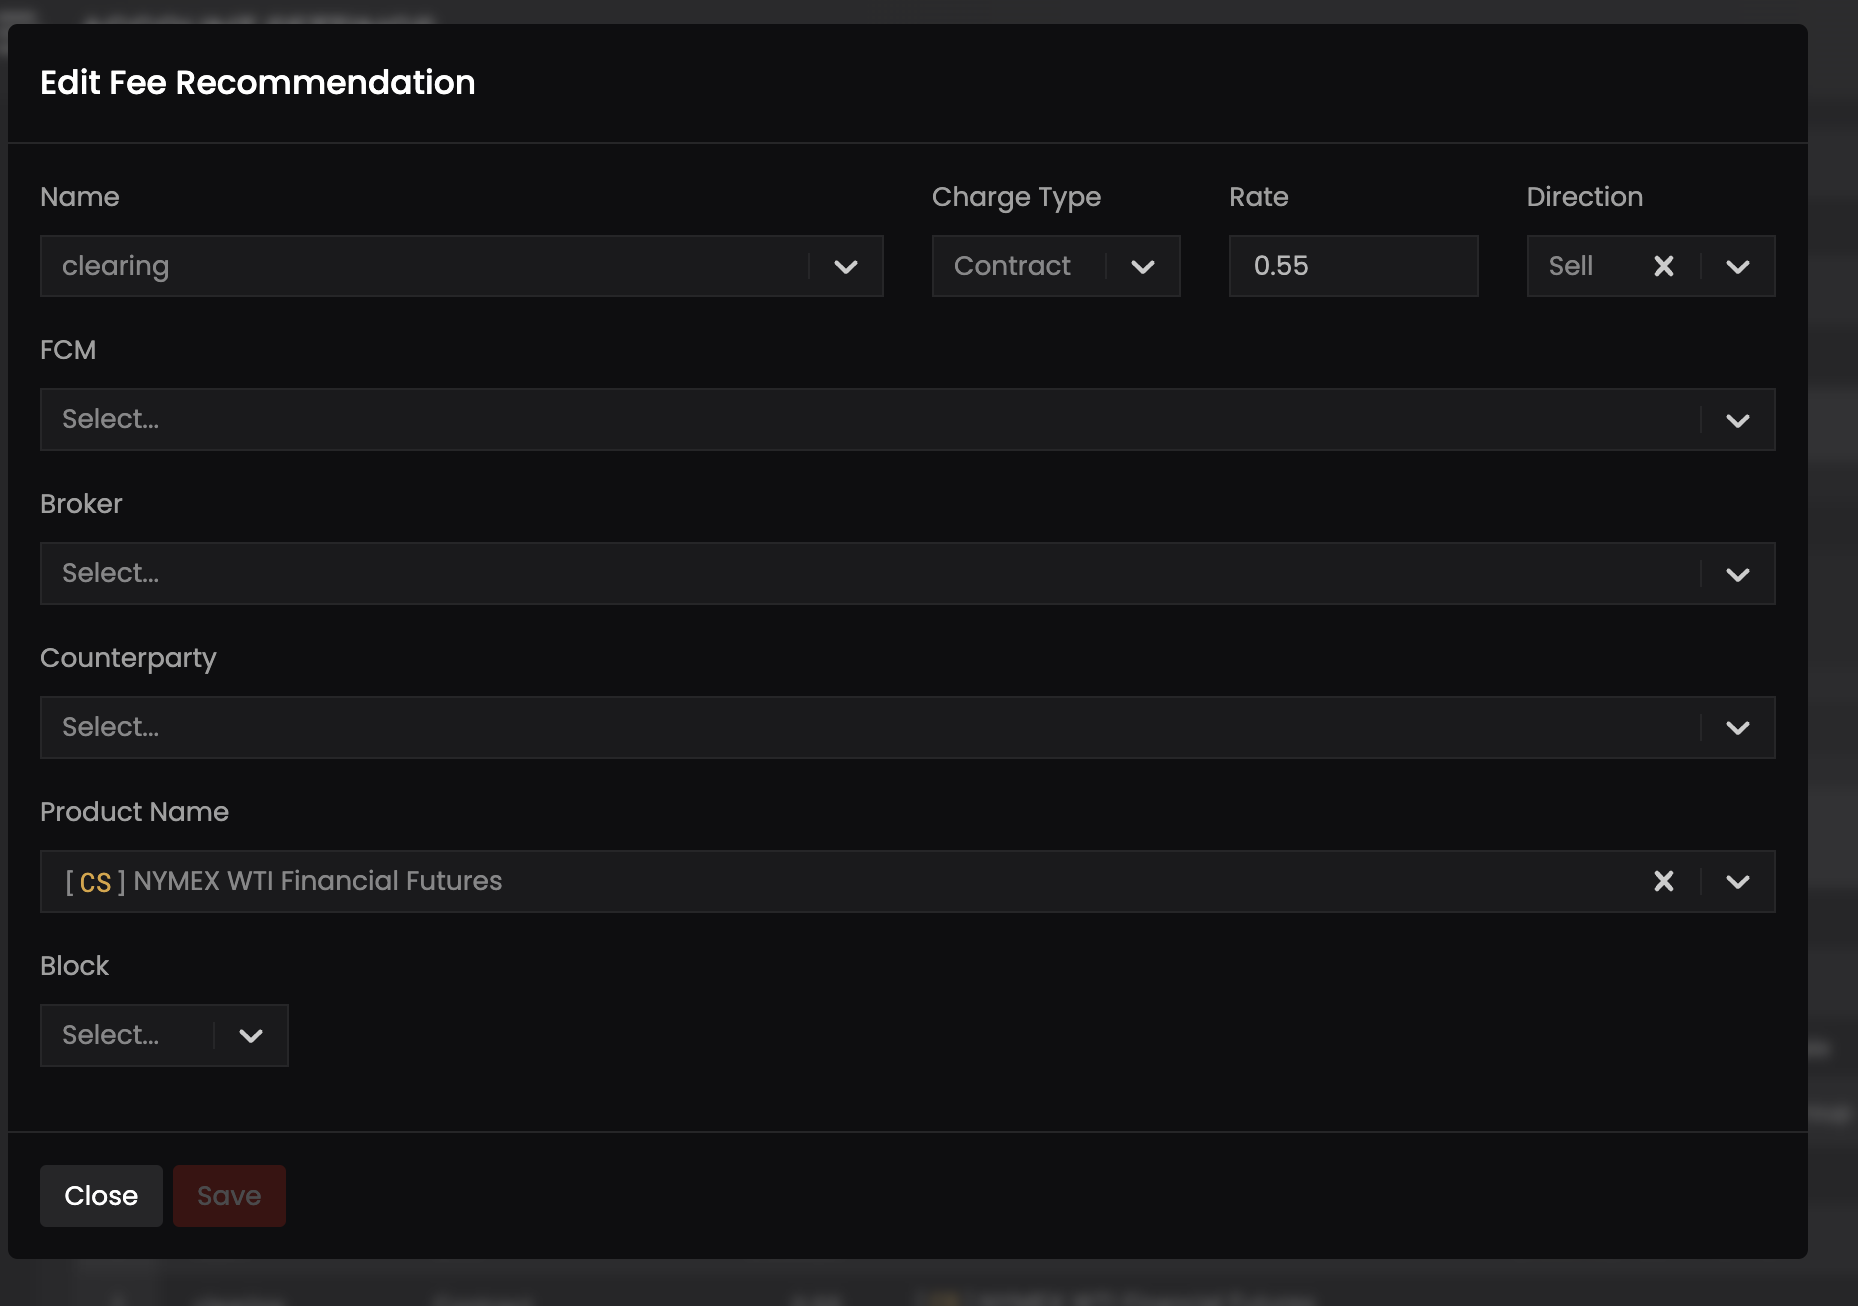Open the Broker dropdown chevron
This screenshot has height=1306, width=1858.
point(1737,575)
